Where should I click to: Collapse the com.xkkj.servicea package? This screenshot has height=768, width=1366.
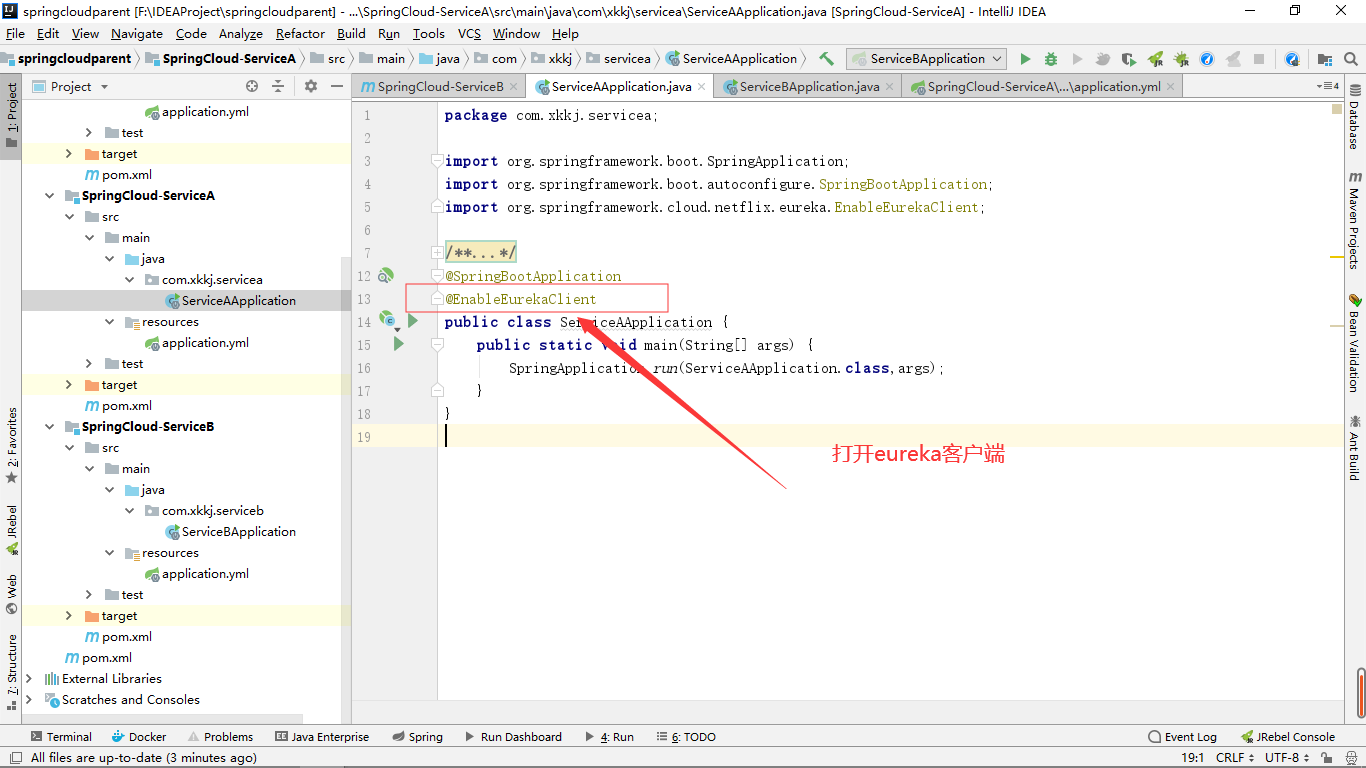point(129,280)
